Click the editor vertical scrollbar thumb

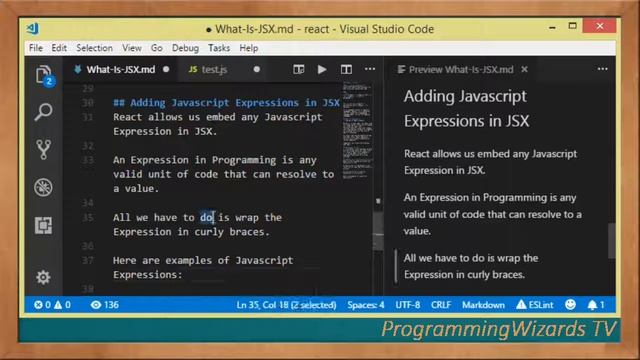pos(378,230)
